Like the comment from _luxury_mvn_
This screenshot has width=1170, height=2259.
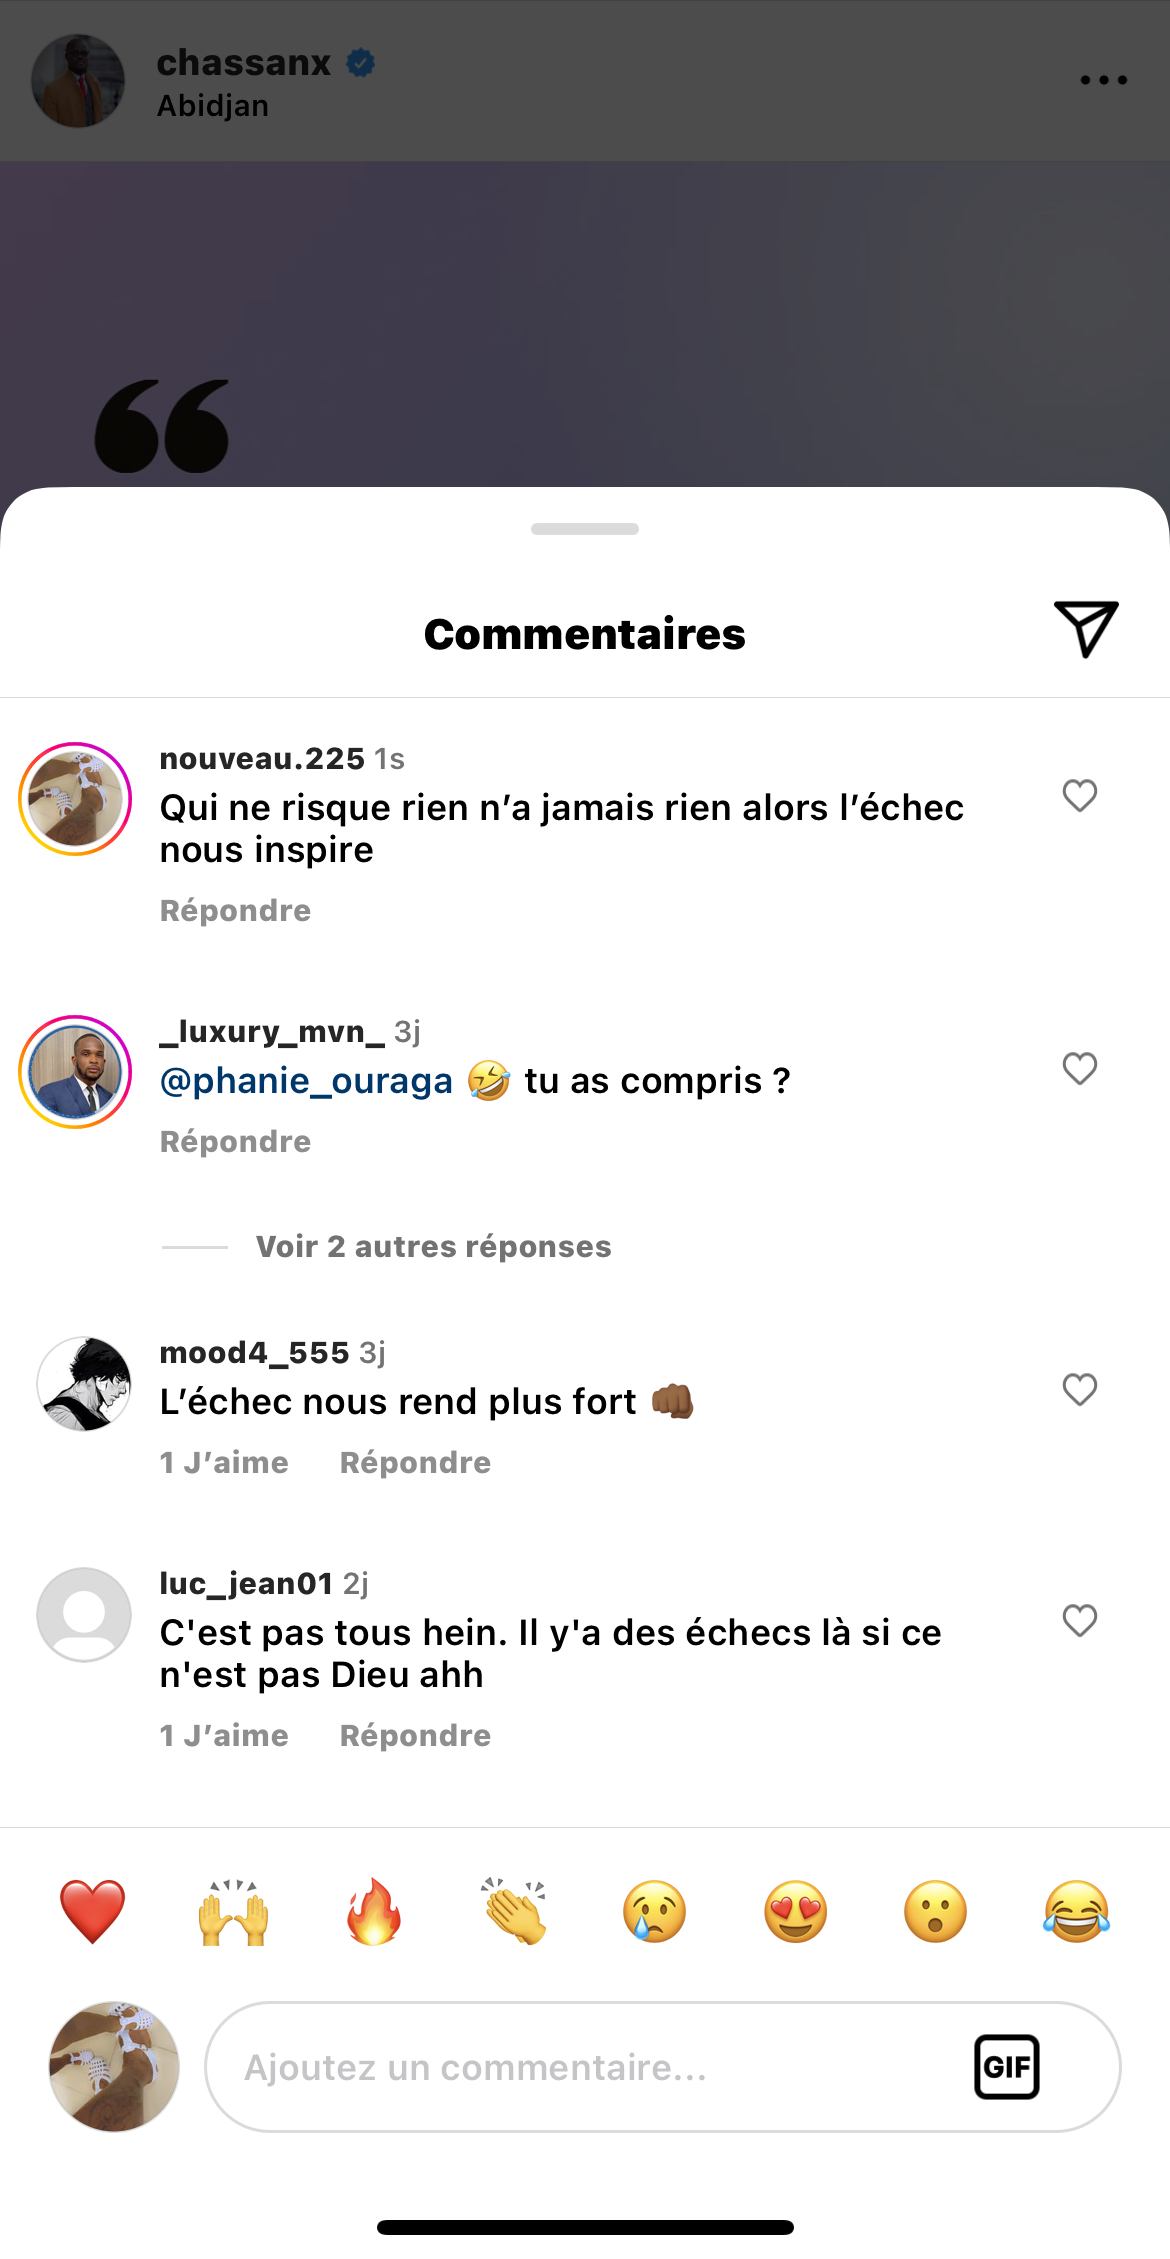(x=1079, y=1069)
